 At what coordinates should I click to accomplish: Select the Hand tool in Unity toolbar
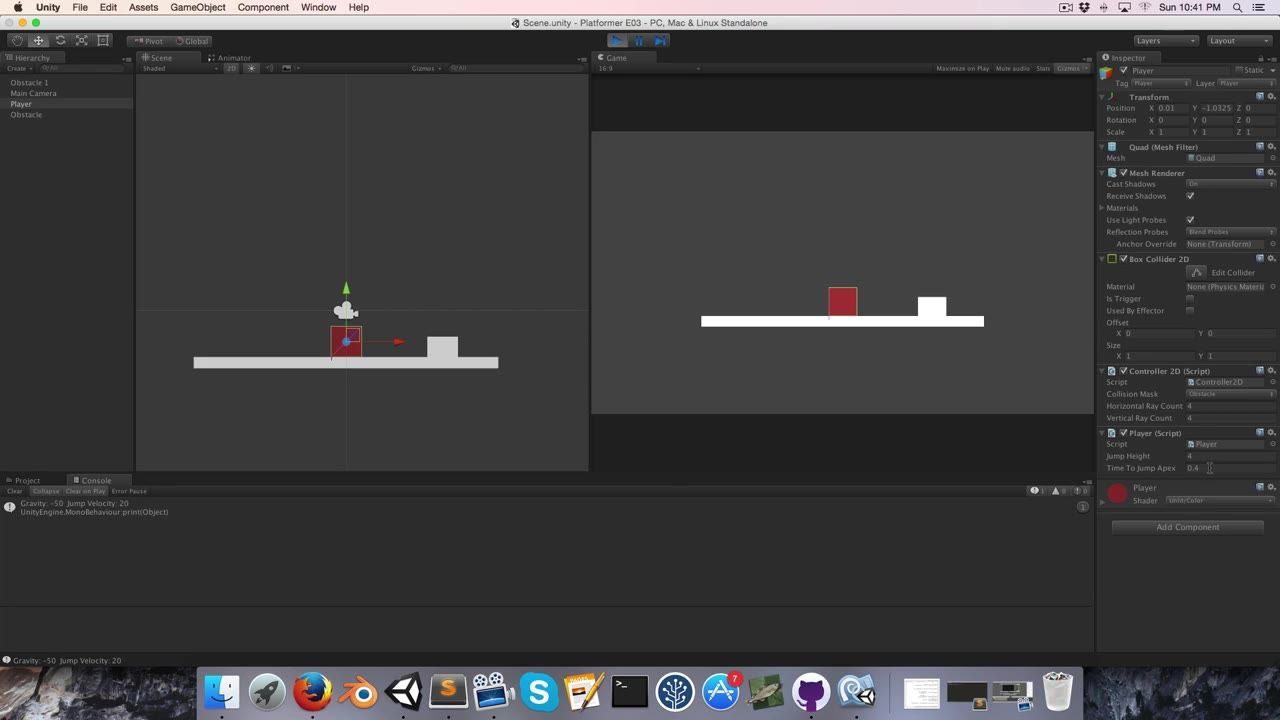pyautogui.click(x=17, y=41)
